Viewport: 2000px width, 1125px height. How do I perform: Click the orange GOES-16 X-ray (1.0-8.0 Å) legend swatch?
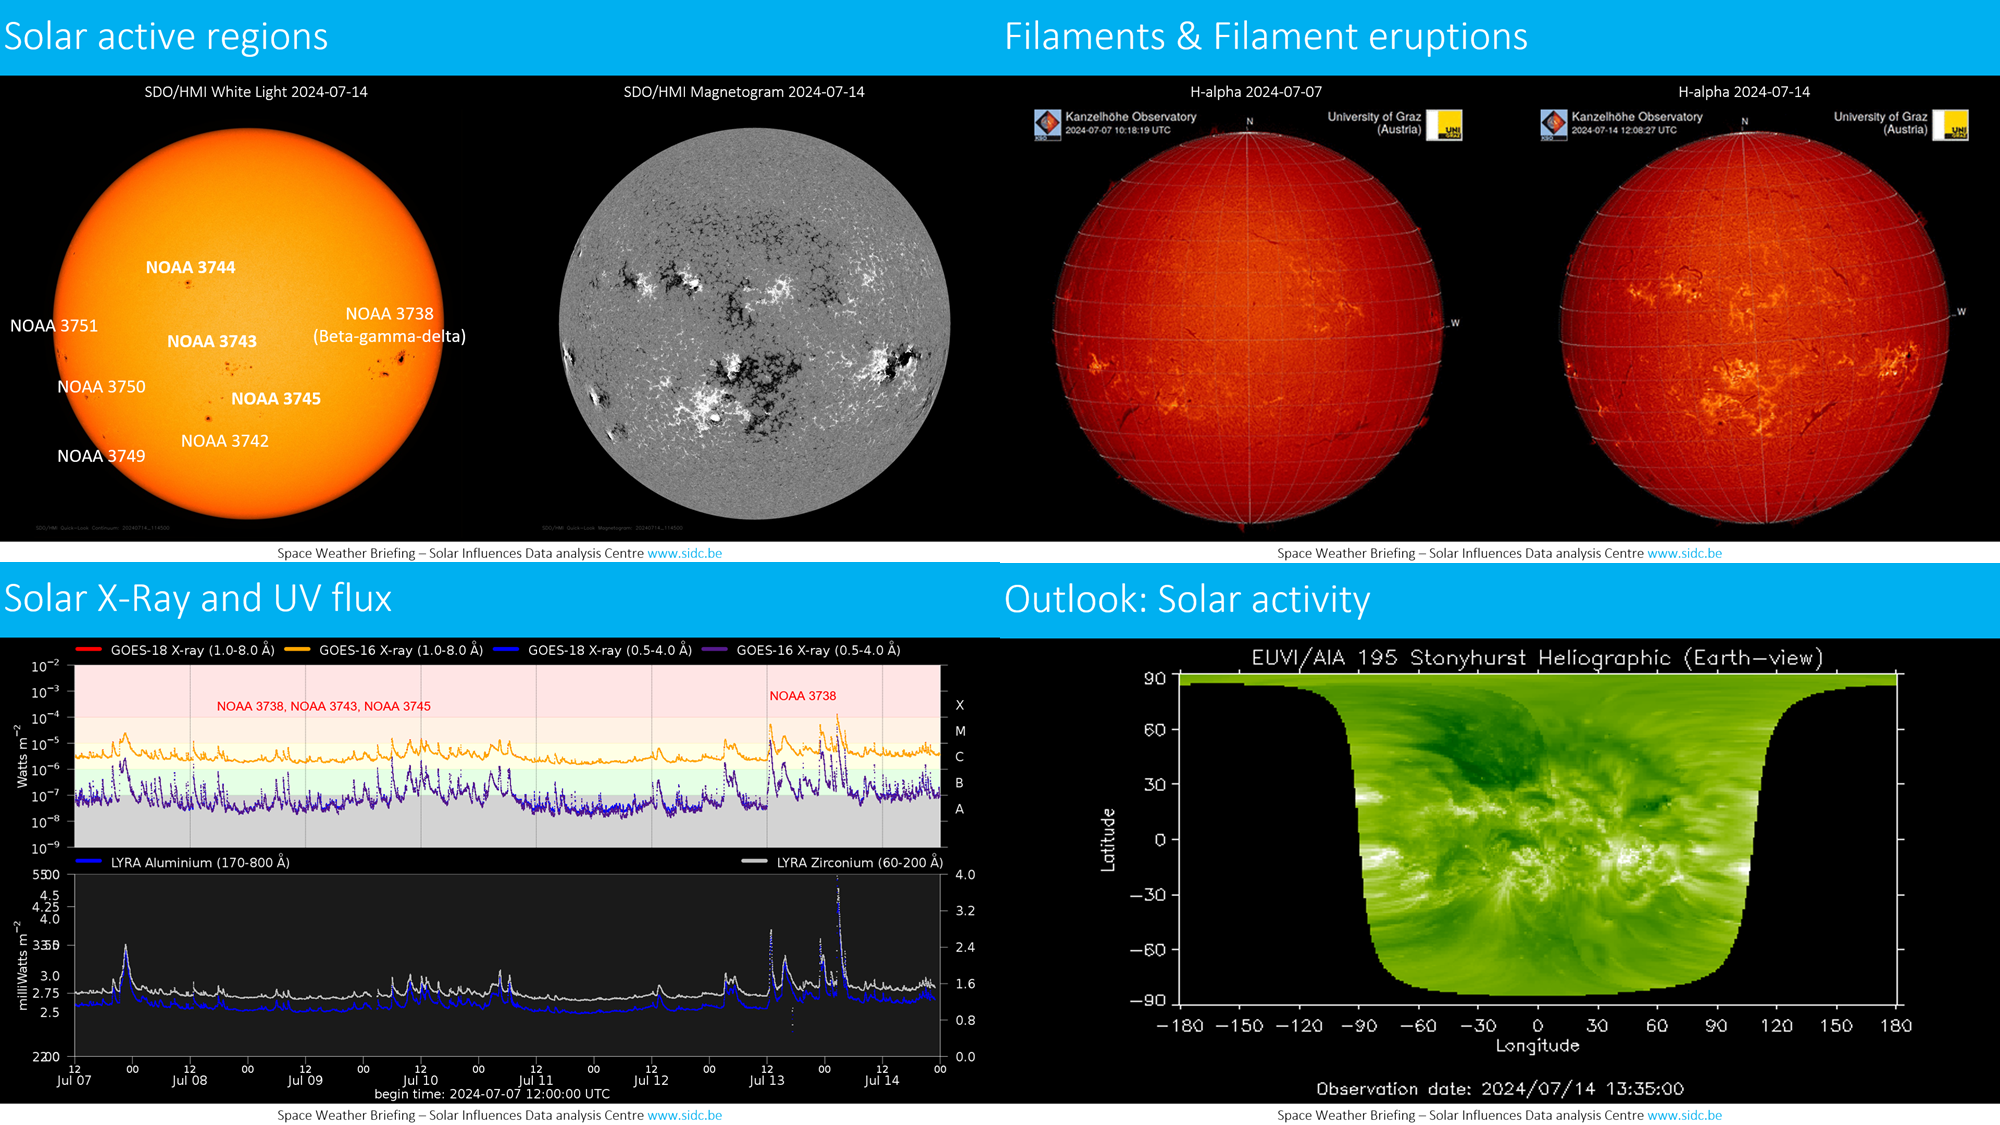coord(297,650)
